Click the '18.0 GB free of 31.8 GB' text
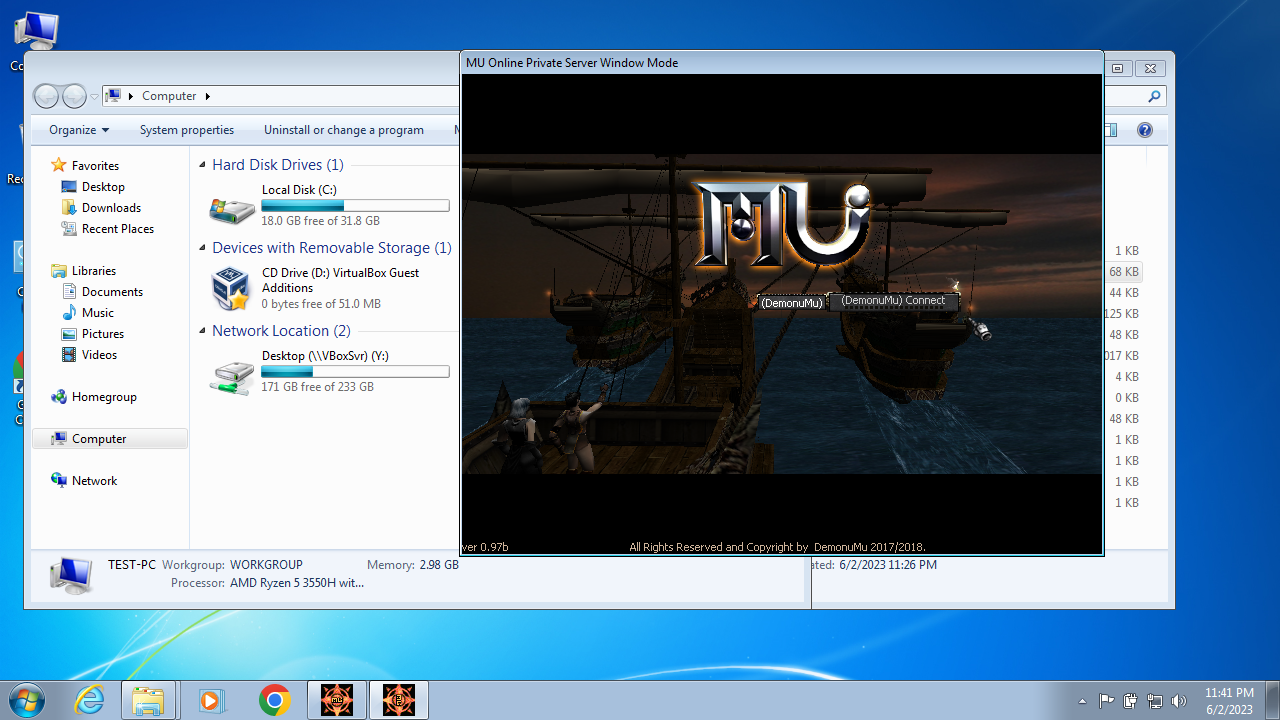The image size is (1280, 720). (320, 221)
